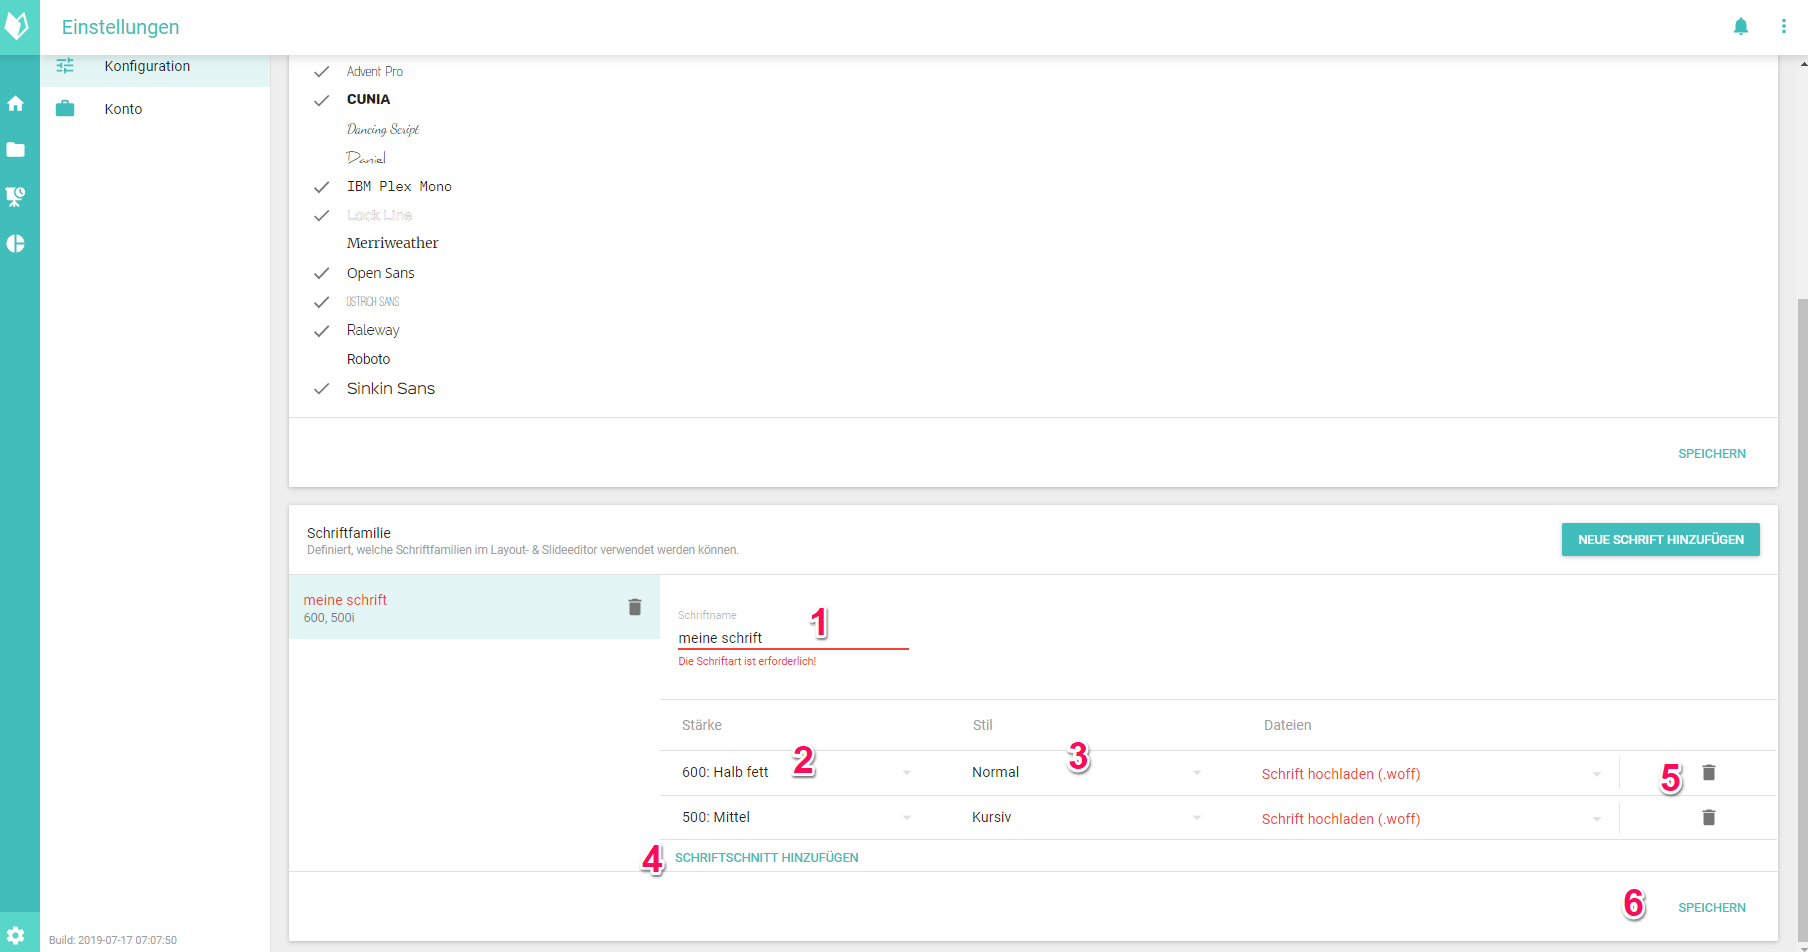Toggle the Raleway font checkmark
The image size is (1808, 952).
point(321,331)
